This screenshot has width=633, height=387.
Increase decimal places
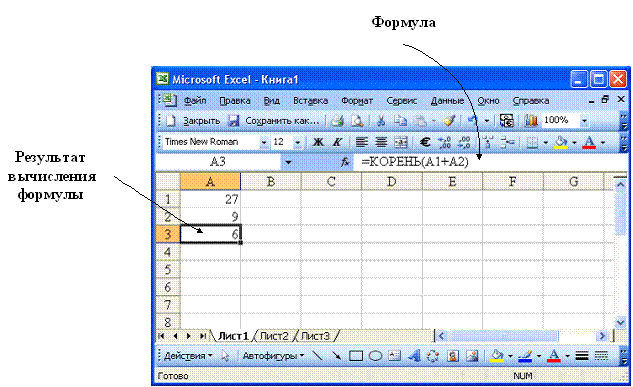pyautogui.click(x=445, y=142)
